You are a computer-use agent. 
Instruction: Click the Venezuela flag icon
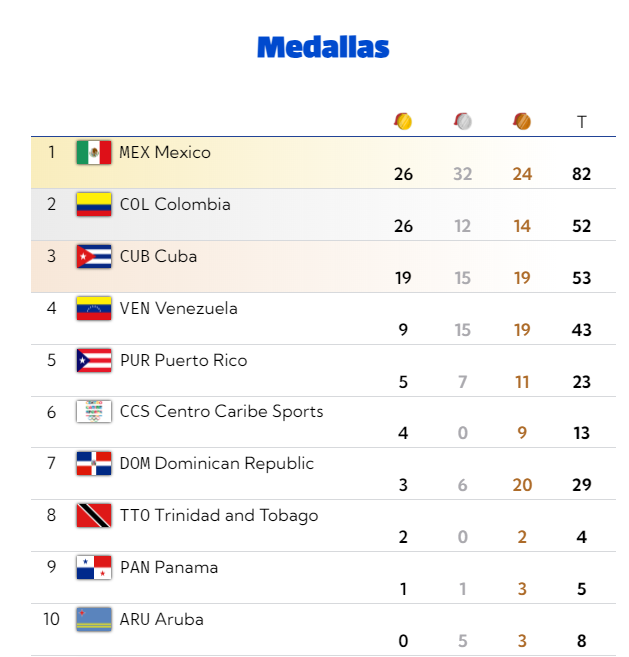(x=94, y=309)
